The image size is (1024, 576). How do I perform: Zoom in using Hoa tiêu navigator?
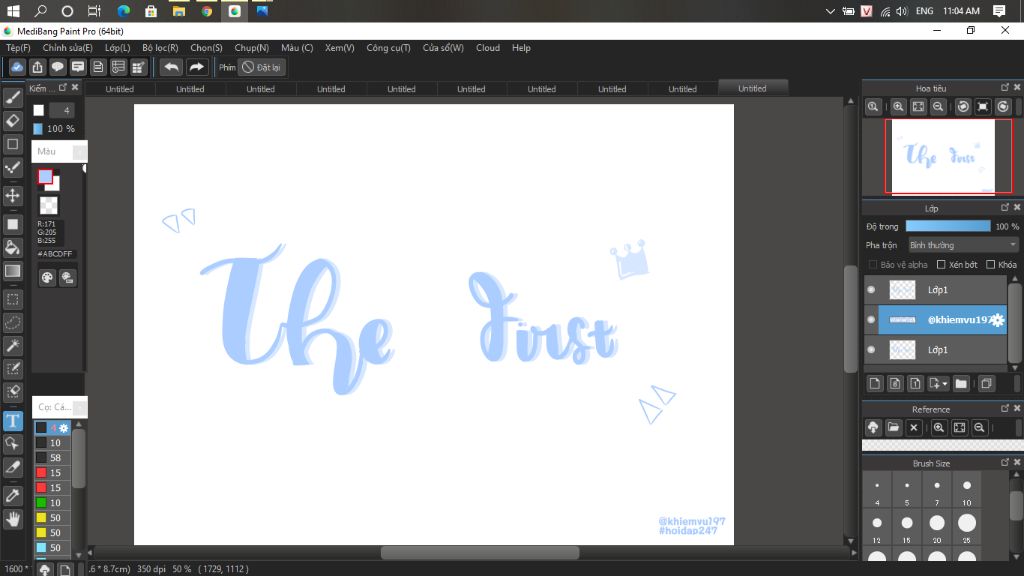tap(898, 106)
